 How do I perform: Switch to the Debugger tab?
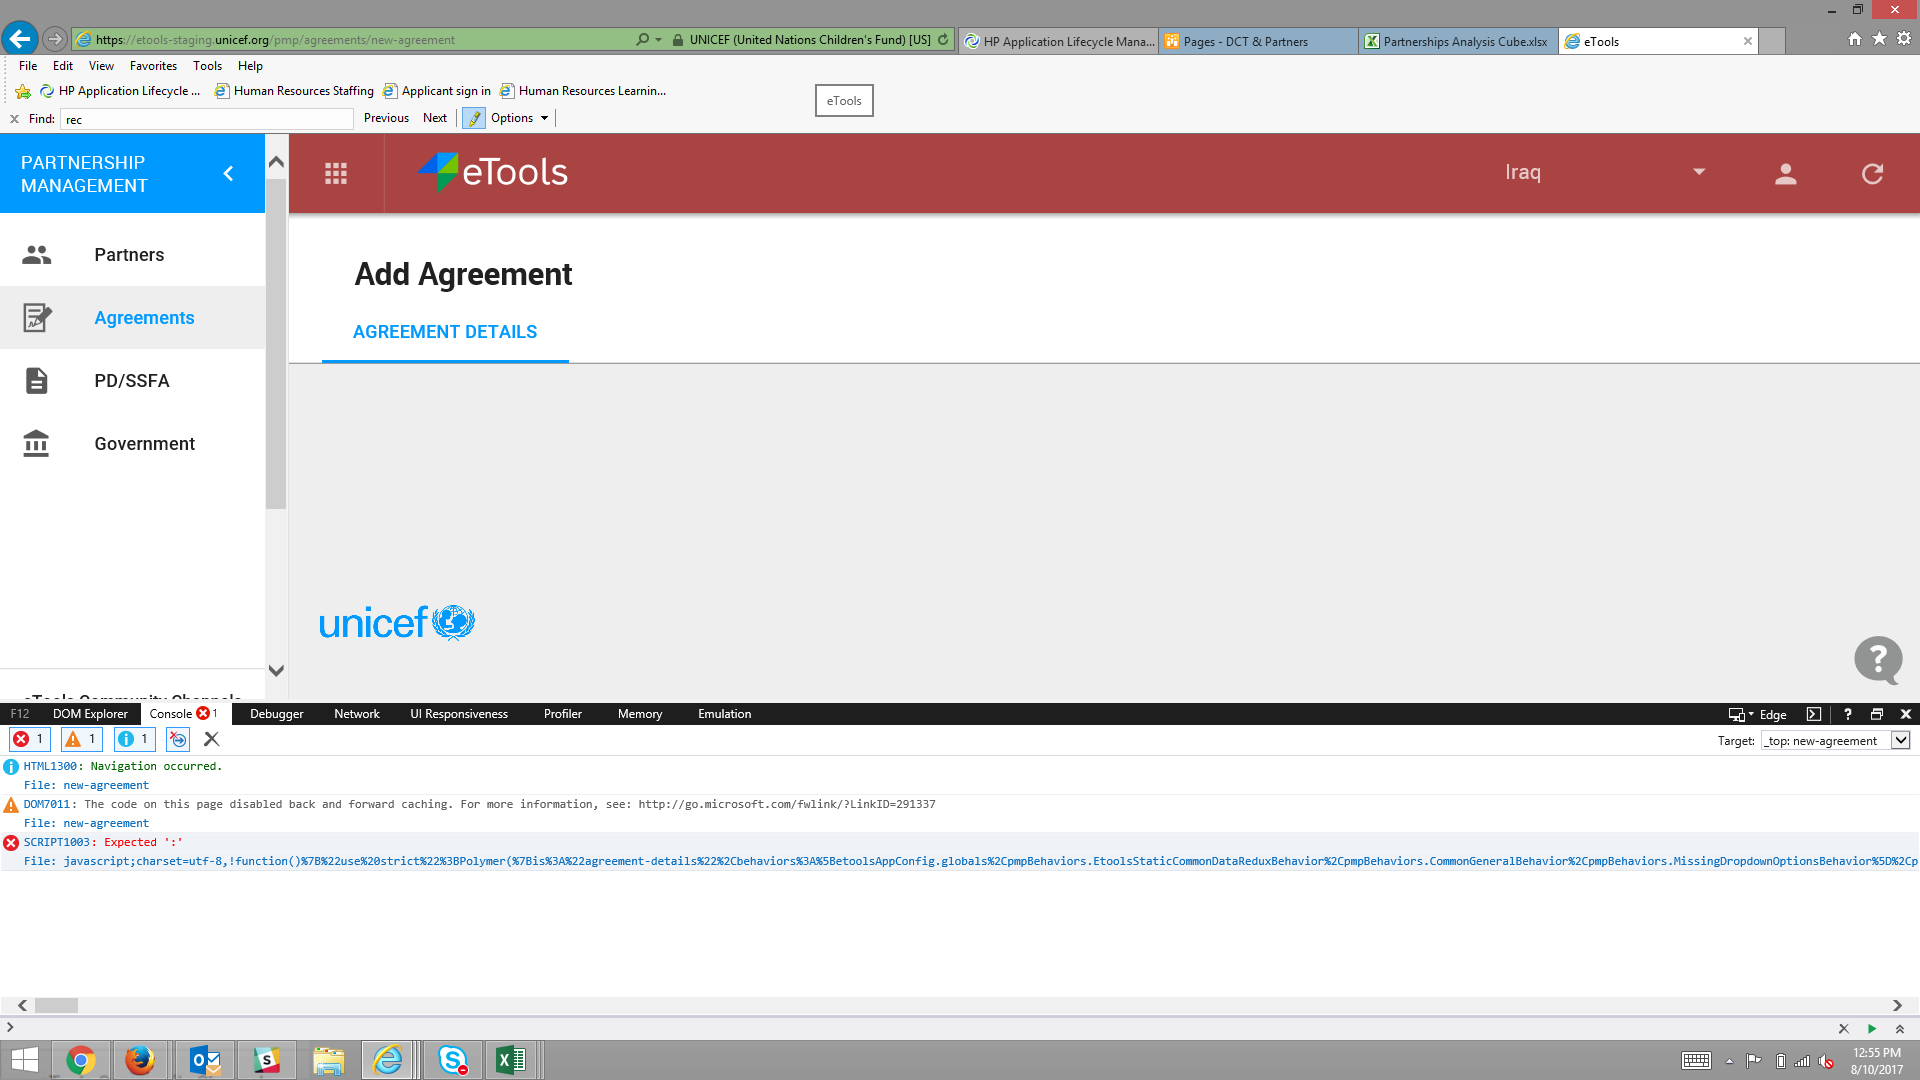pyautogui.click(x=276, y=713)
